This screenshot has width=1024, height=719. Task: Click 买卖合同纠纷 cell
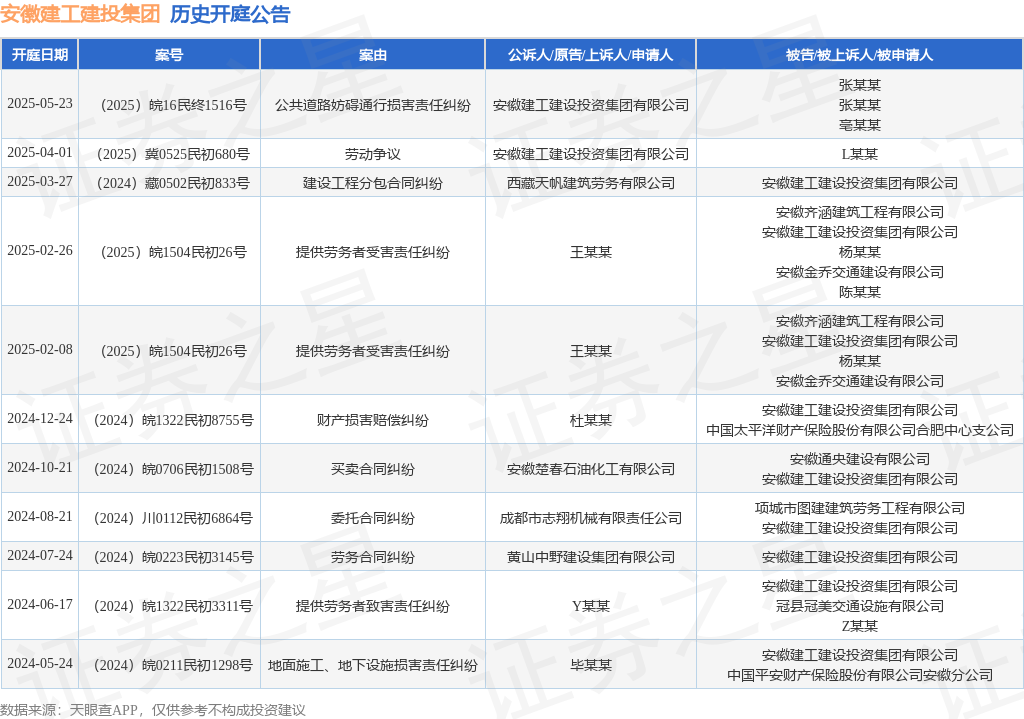pos(373,469)
